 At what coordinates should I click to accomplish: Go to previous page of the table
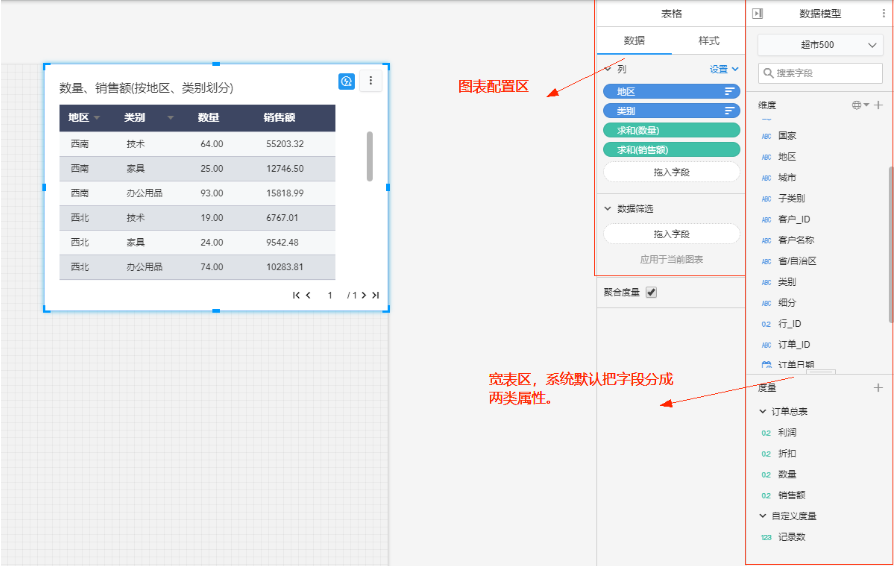[x=308, y=295]
